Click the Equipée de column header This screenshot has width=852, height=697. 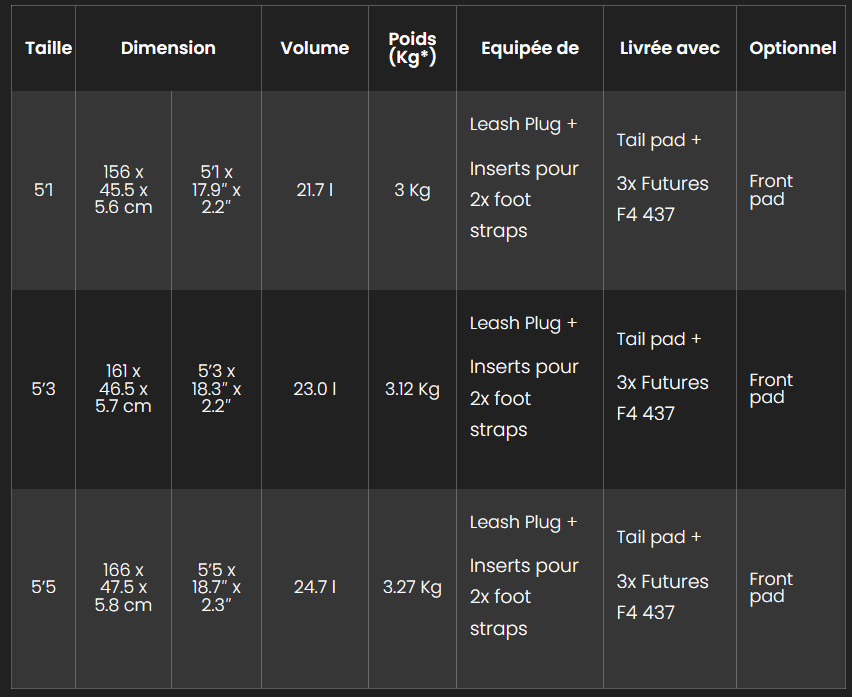tap(529, 48)
